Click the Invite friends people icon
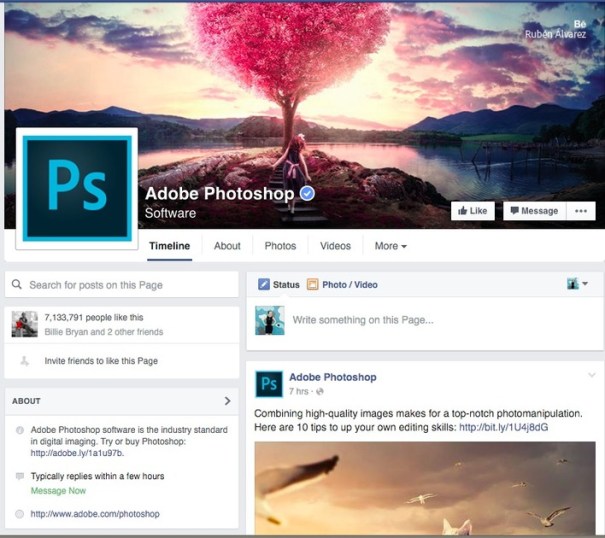Image resolution: width=605 pixels, height=538 pixels. click(25, 361)
